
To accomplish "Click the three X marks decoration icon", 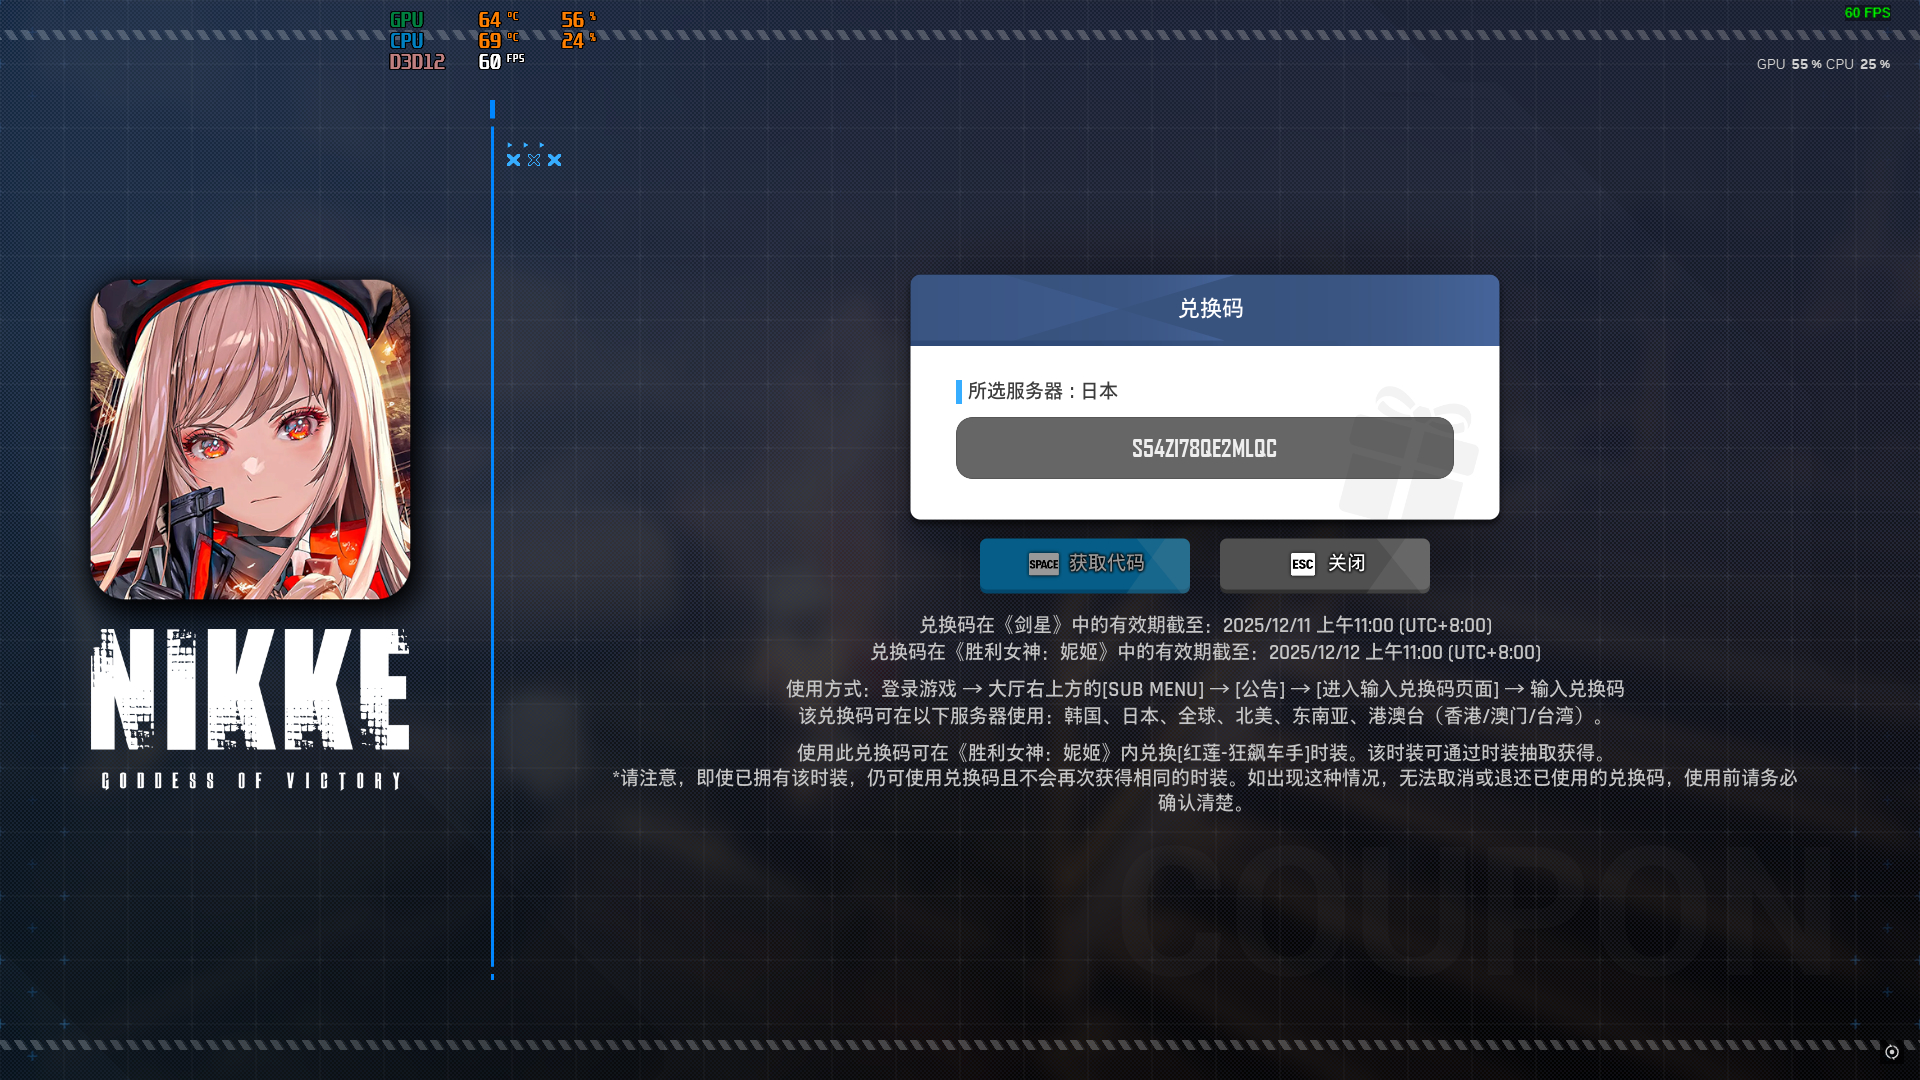I will [x=534, y=159].
